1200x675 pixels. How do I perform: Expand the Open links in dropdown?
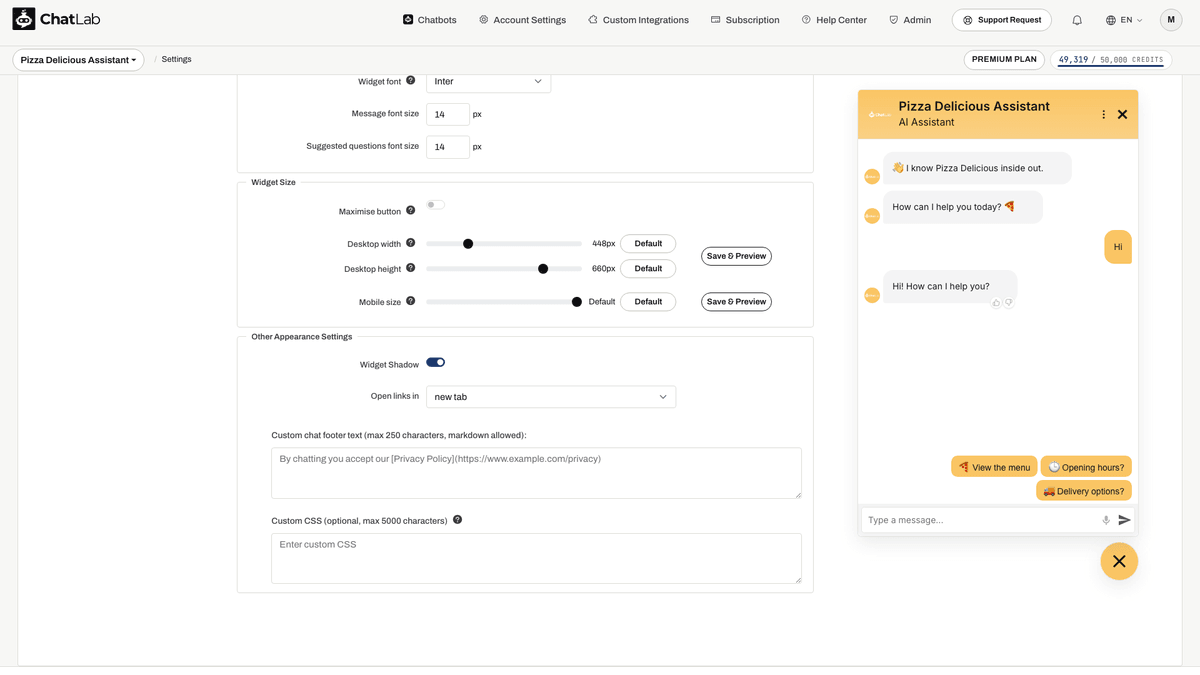(551, 397)
